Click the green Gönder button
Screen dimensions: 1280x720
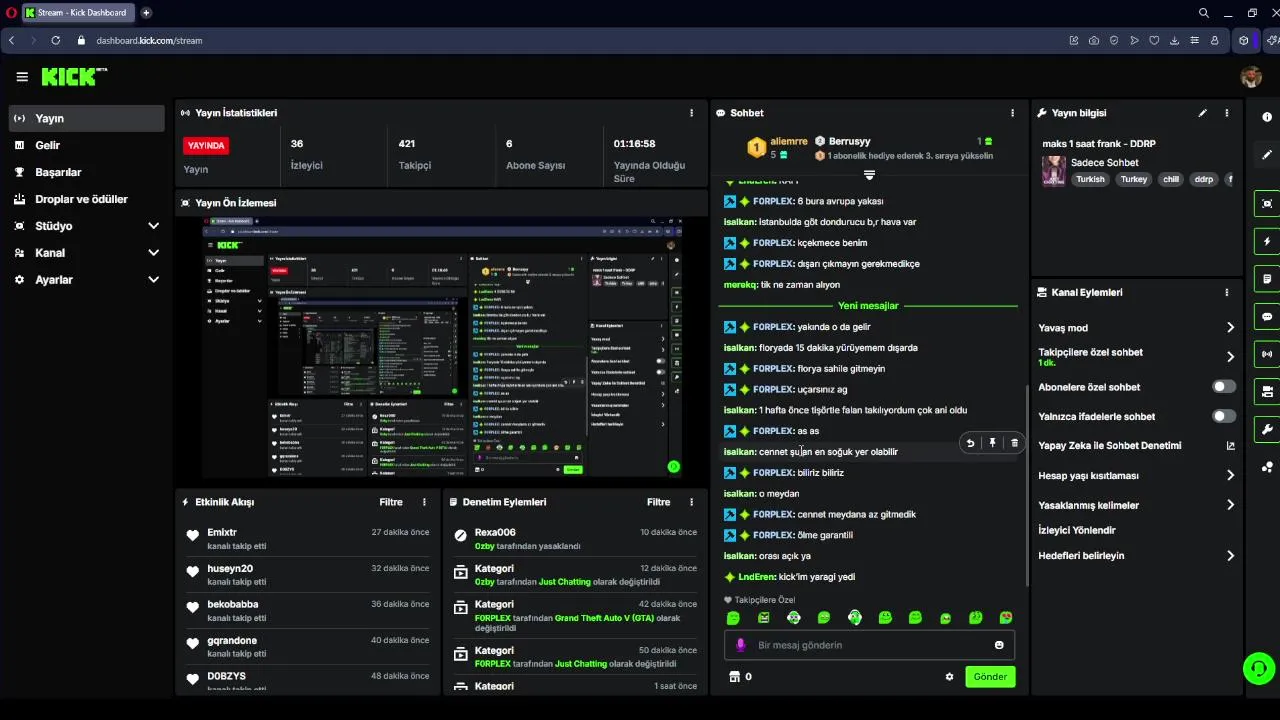[x=990, y=677]
